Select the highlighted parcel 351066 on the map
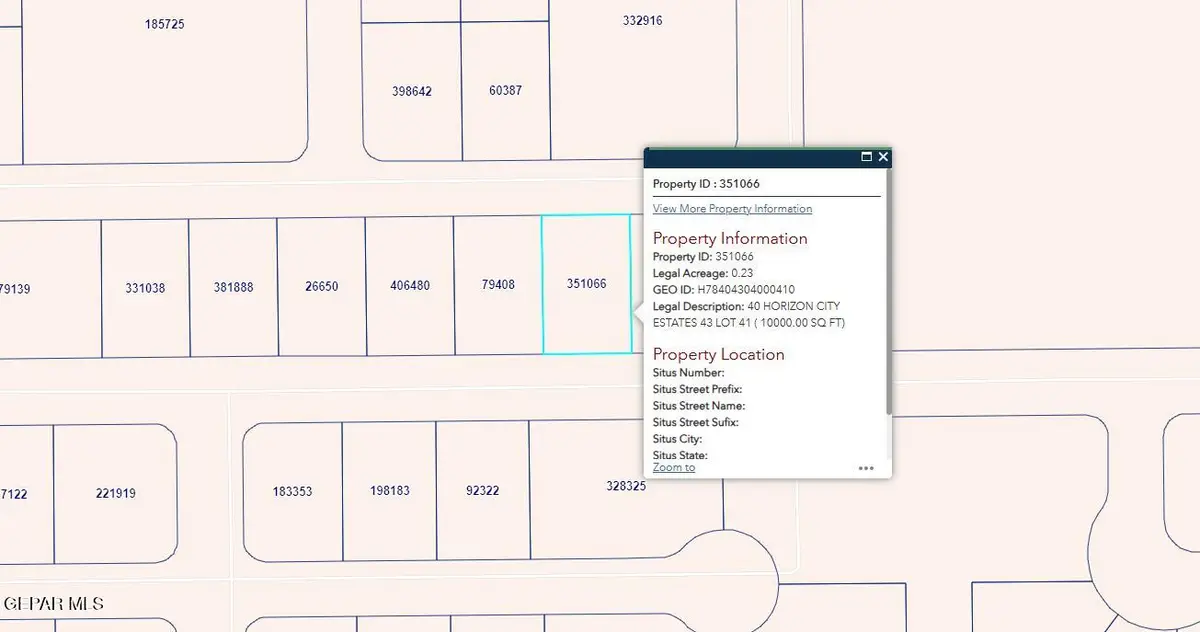Screen dimensions: 1200x632 tap(585, 284)
